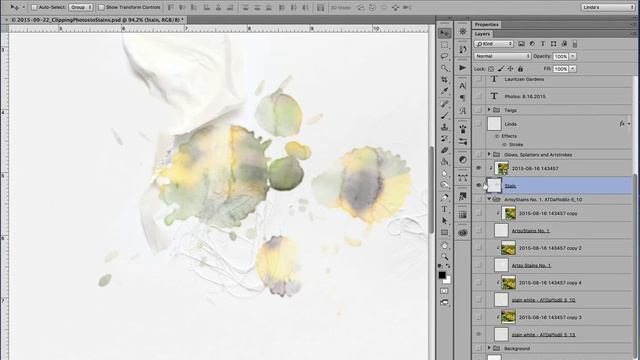Filter layers by pixel type icon
This screenshot has height=360, width=640.
coord(521,44)
